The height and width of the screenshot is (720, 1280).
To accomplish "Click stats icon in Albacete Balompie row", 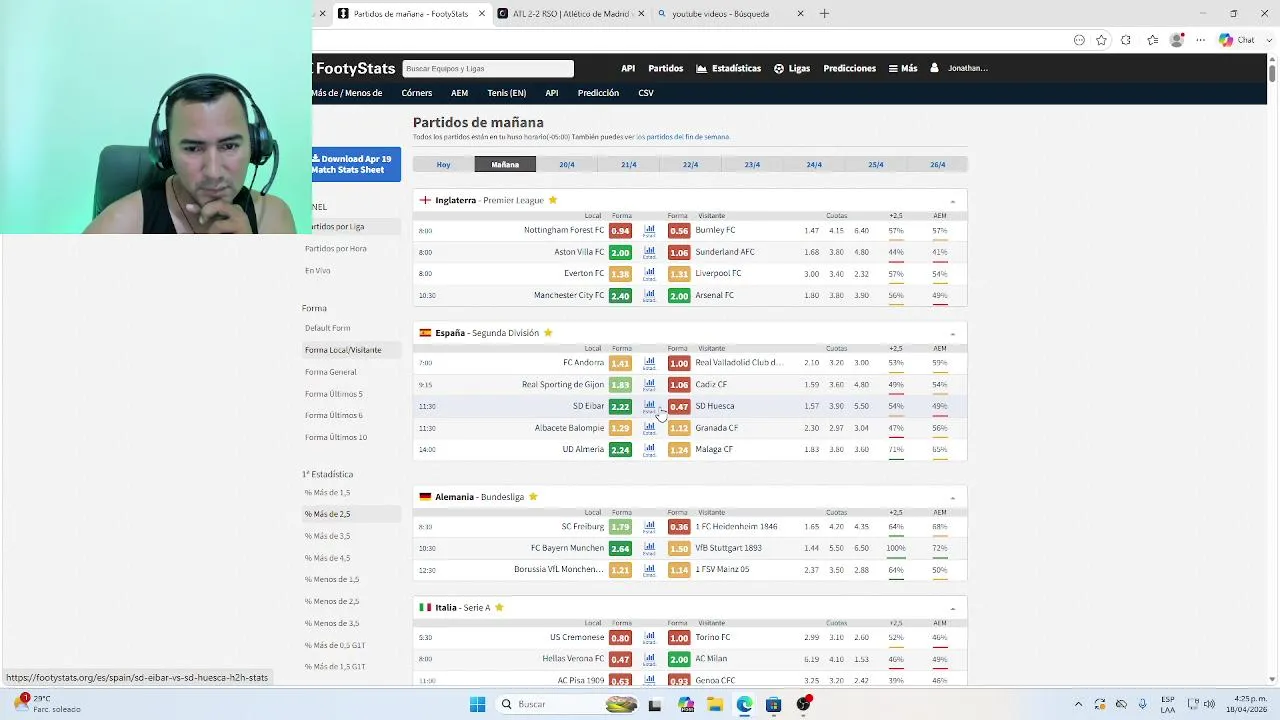I will pos(649,428).
